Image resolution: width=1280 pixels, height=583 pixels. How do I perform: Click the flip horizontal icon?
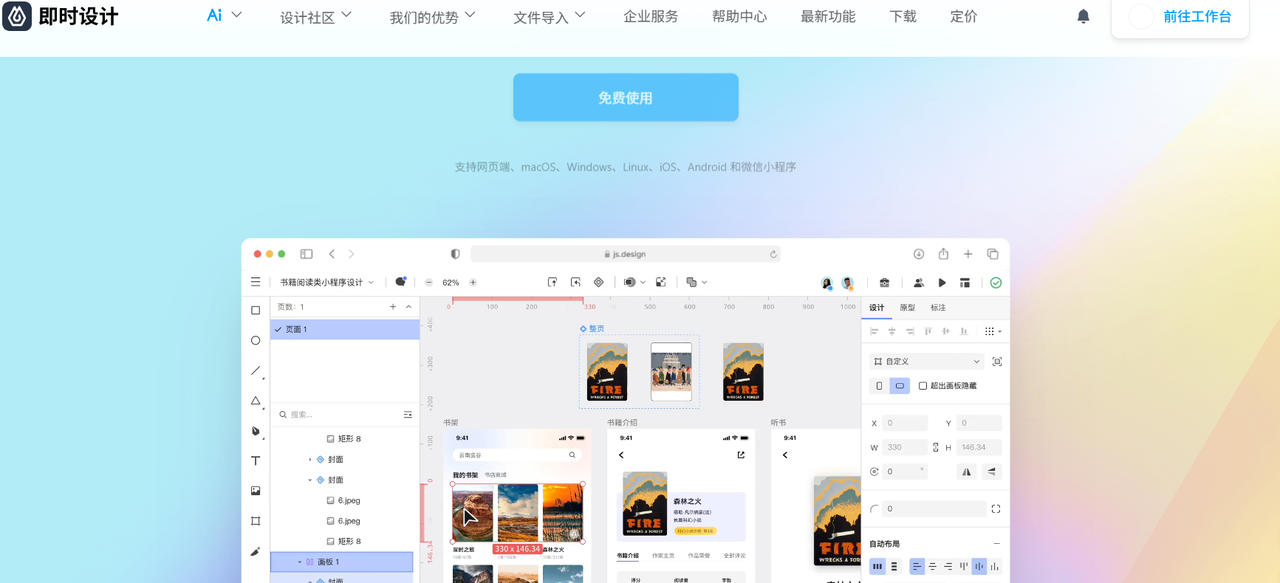pos(966,471)
